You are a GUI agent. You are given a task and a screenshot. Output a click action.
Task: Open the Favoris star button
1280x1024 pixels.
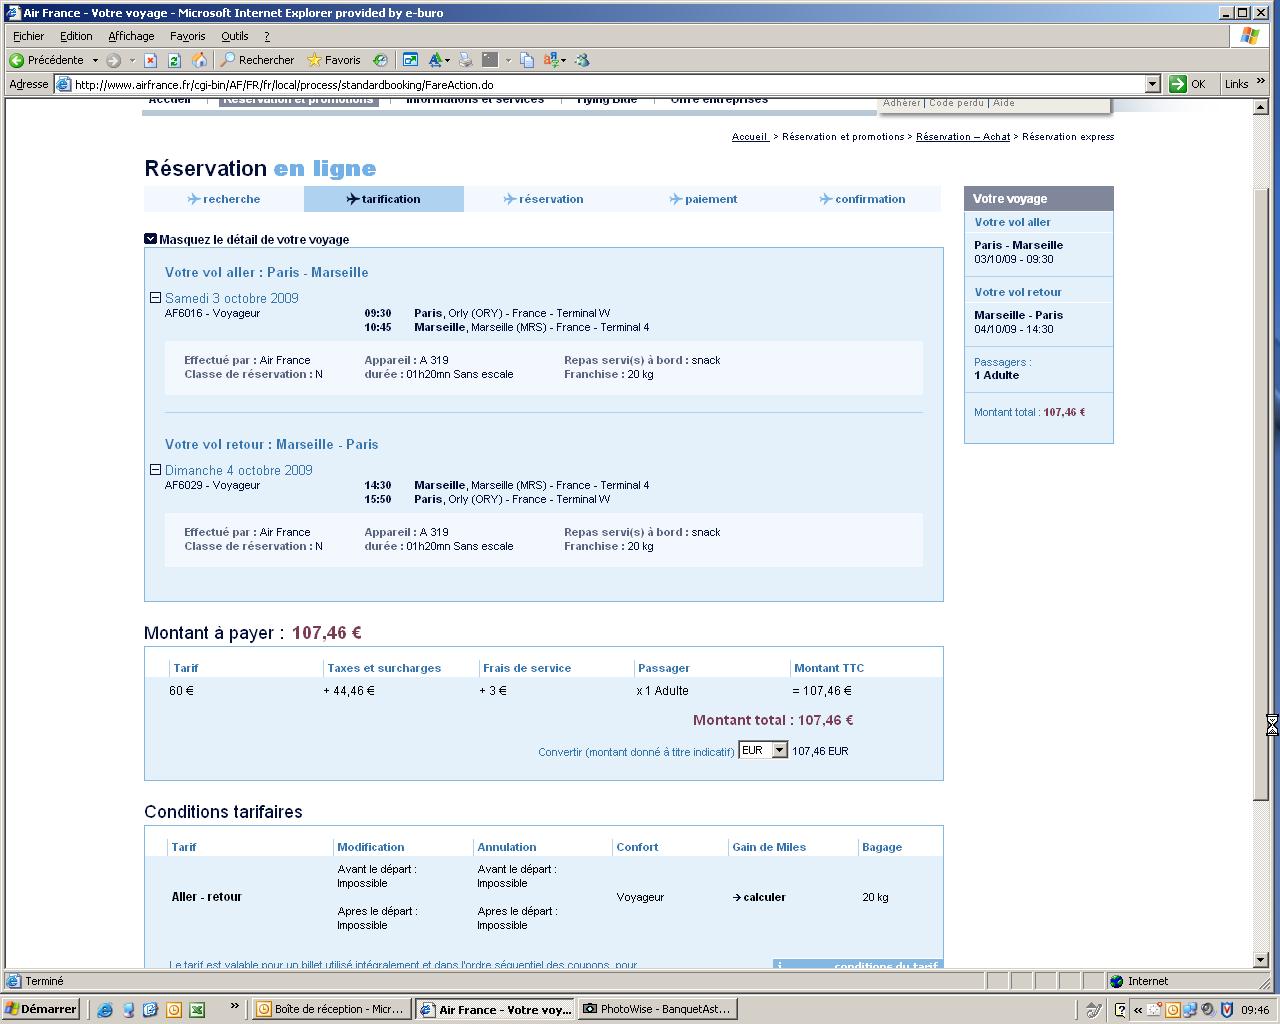point(333,60)
